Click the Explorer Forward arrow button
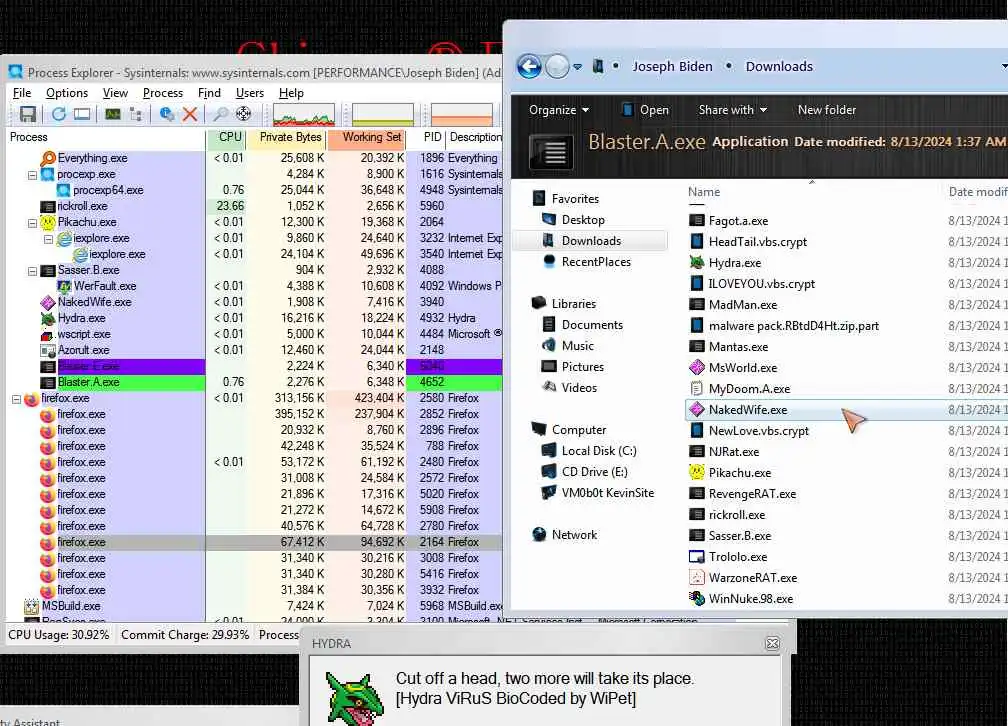Viewport: 1008px width, 726px height. (x=557, y=66)
